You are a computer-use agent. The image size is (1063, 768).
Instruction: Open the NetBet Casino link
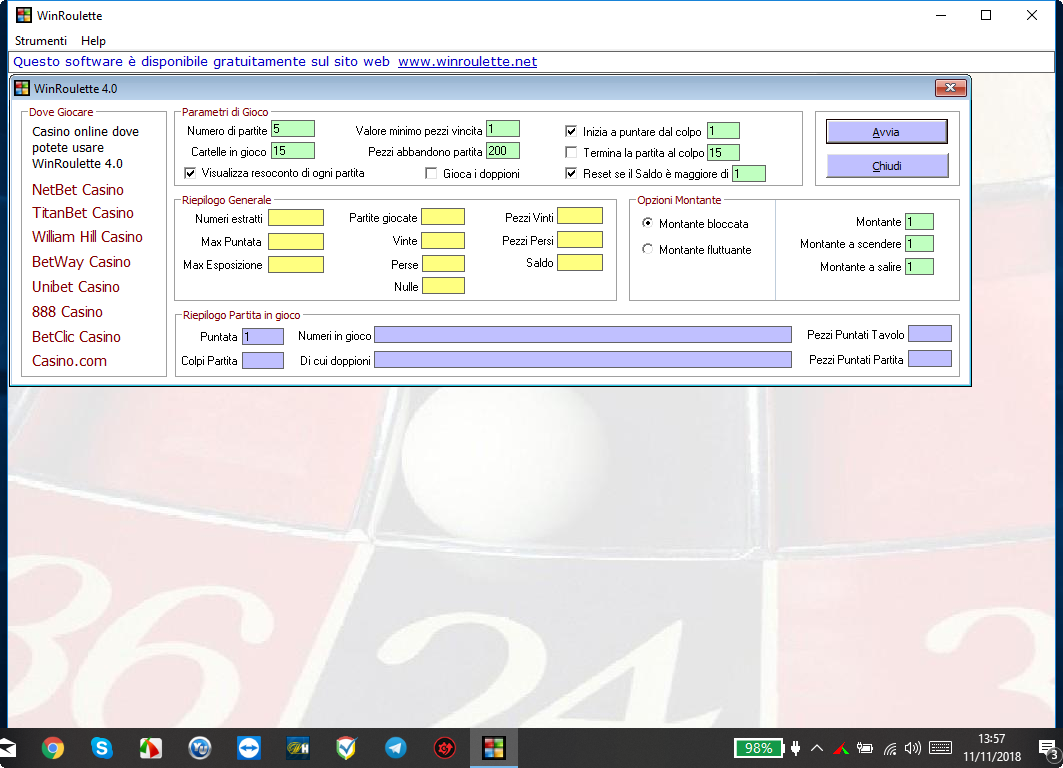78,190
